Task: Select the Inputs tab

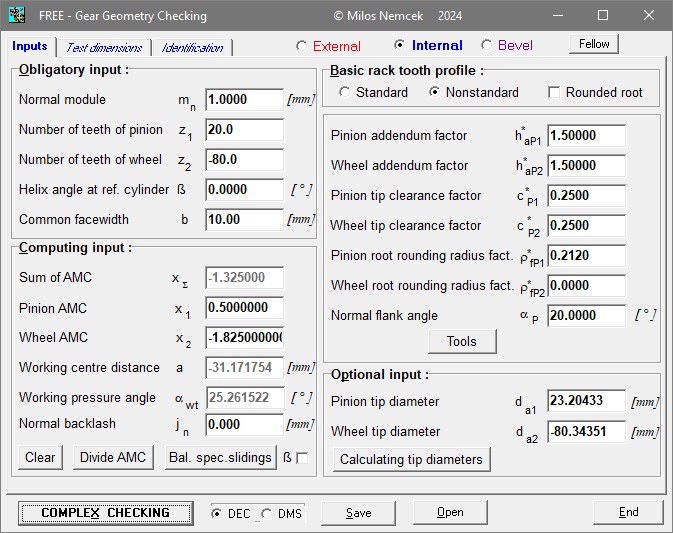Action: (x=30, y=46)
